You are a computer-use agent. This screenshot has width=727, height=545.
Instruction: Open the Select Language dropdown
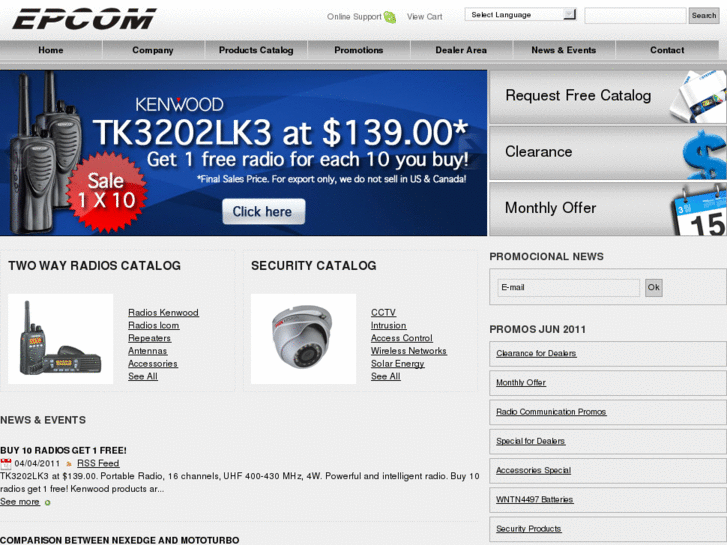coord(521,15)
